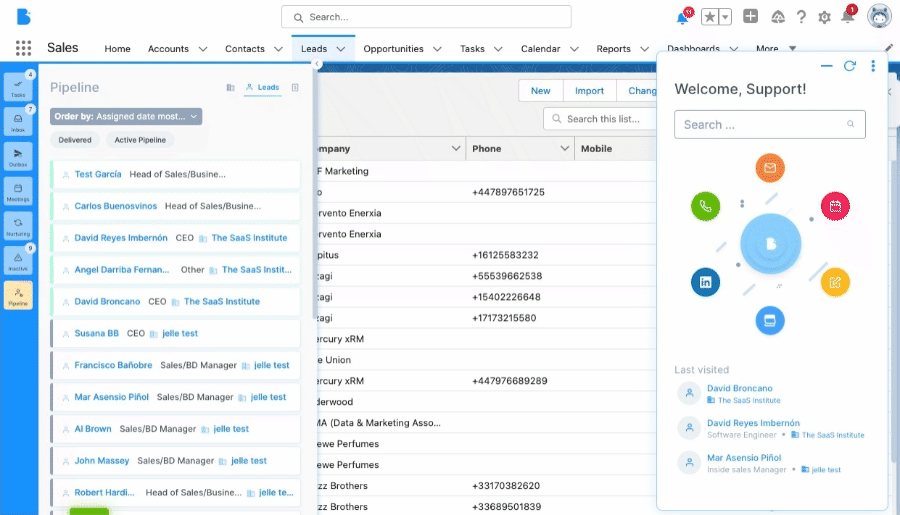Open Test García lead link
Screen dimensions: 900x515
click(98, 174)
